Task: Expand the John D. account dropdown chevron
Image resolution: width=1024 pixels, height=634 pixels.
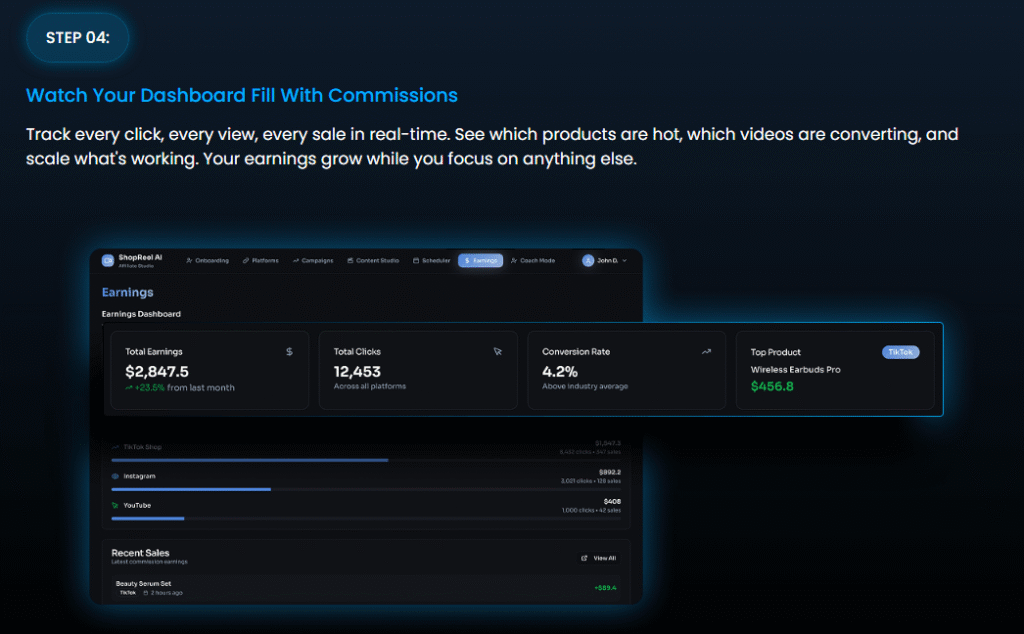Action: coord(625,261)
